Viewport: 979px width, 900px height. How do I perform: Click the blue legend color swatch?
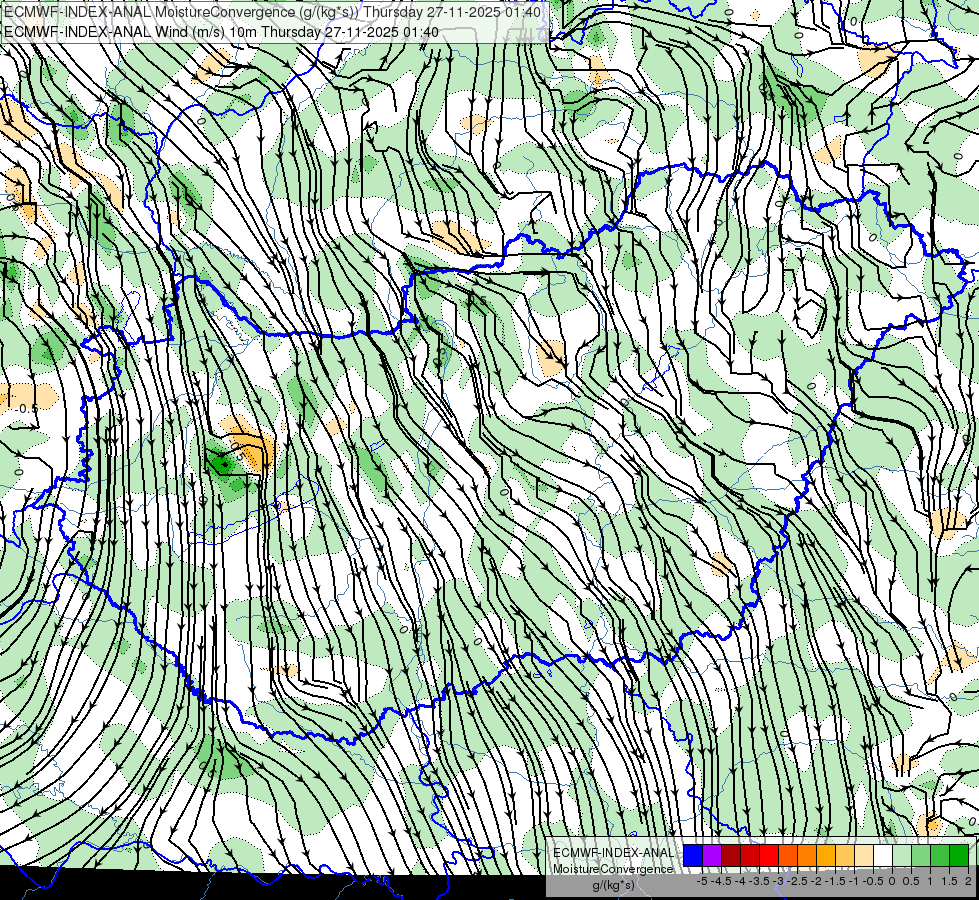pyautogui.click(x=693, y=855)
